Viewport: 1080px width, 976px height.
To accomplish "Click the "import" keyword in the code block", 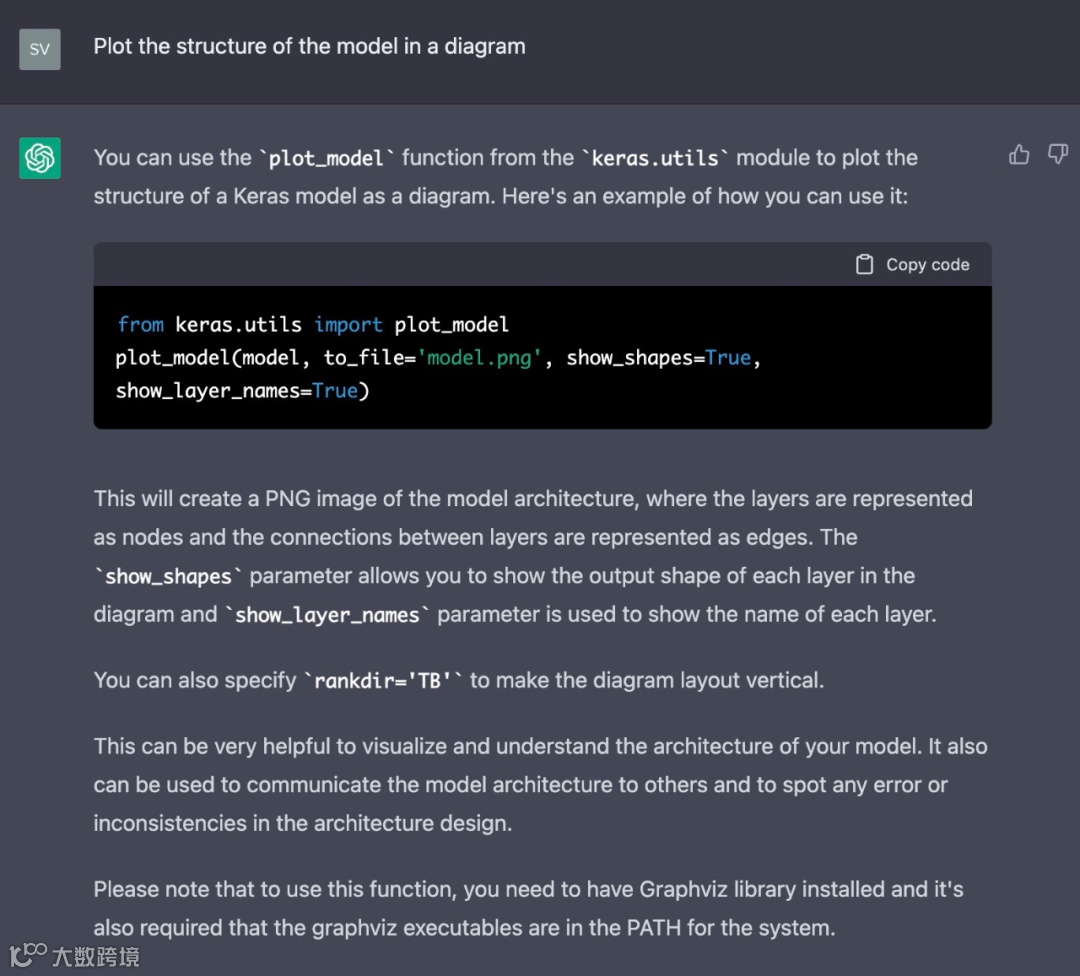I will (348, 325).
